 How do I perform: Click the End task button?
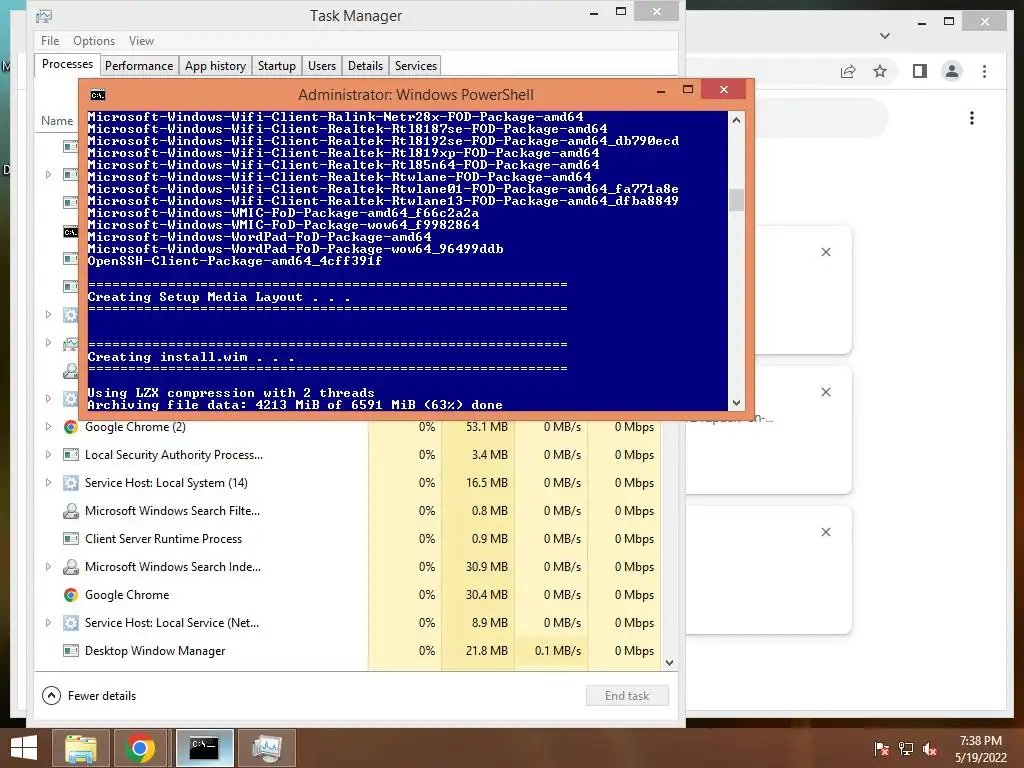click(627, 696)
